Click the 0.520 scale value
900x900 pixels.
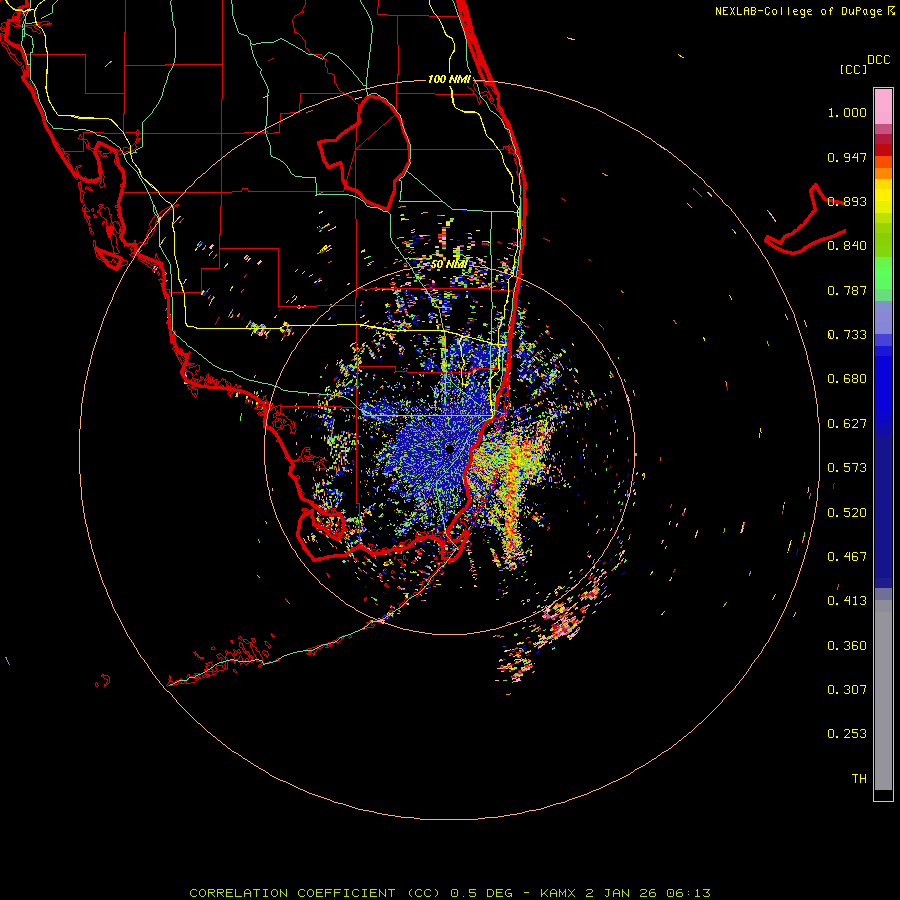(847, 513)
